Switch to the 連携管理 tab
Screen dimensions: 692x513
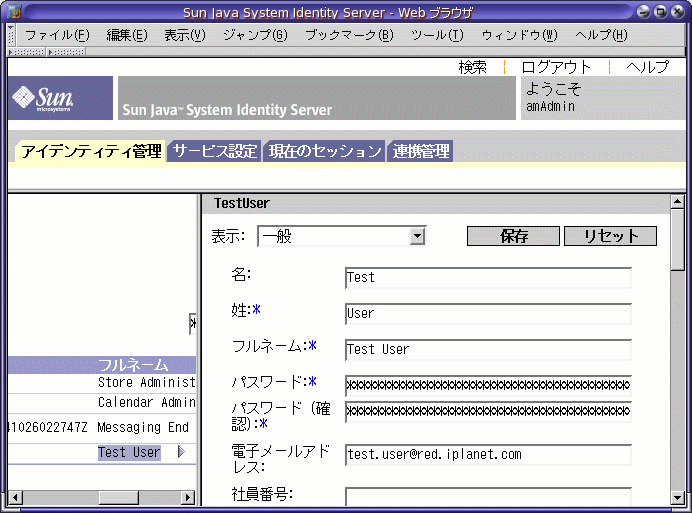click(421, 151)
